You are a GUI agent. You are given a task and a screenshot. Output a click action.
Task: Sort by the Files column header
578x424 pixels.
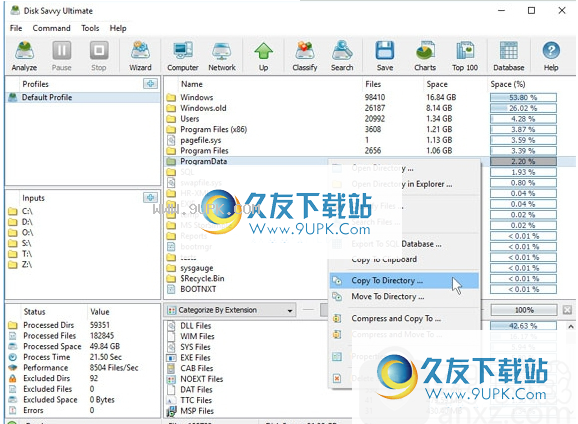tap(373, 84)
